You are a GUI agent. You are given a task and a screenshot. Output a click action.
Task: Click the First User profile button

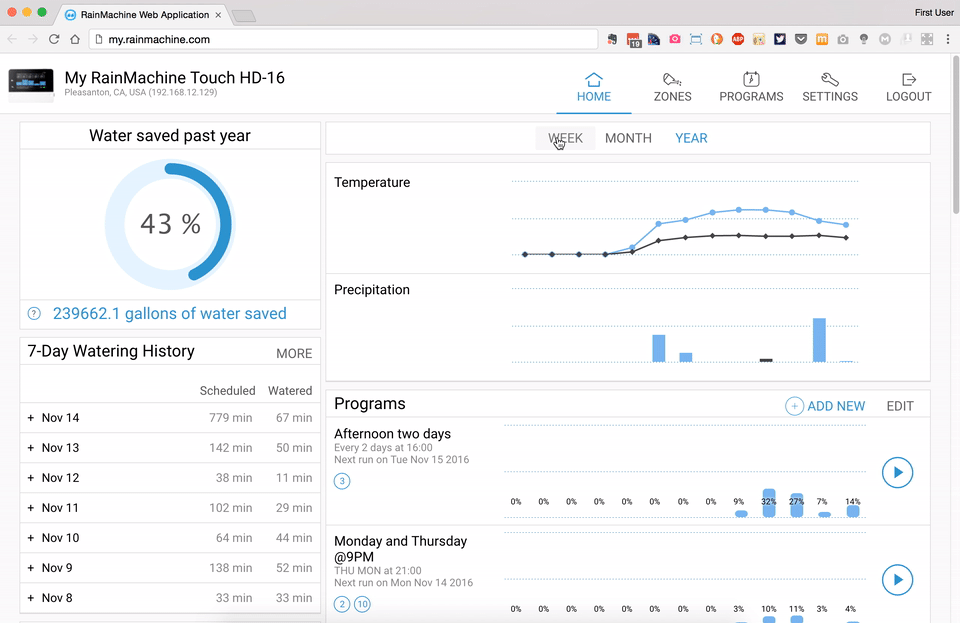coord(934,12)
